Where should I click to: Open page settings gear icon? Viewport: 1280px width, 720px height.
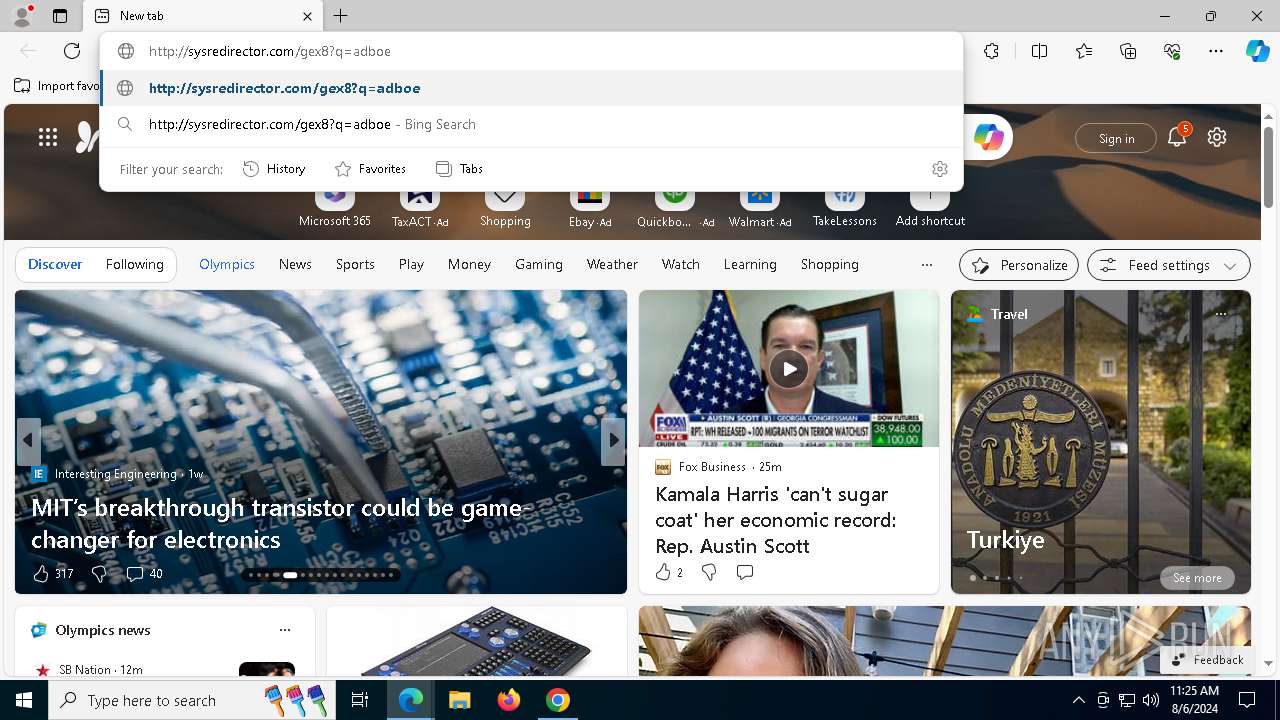(1217, 138)
